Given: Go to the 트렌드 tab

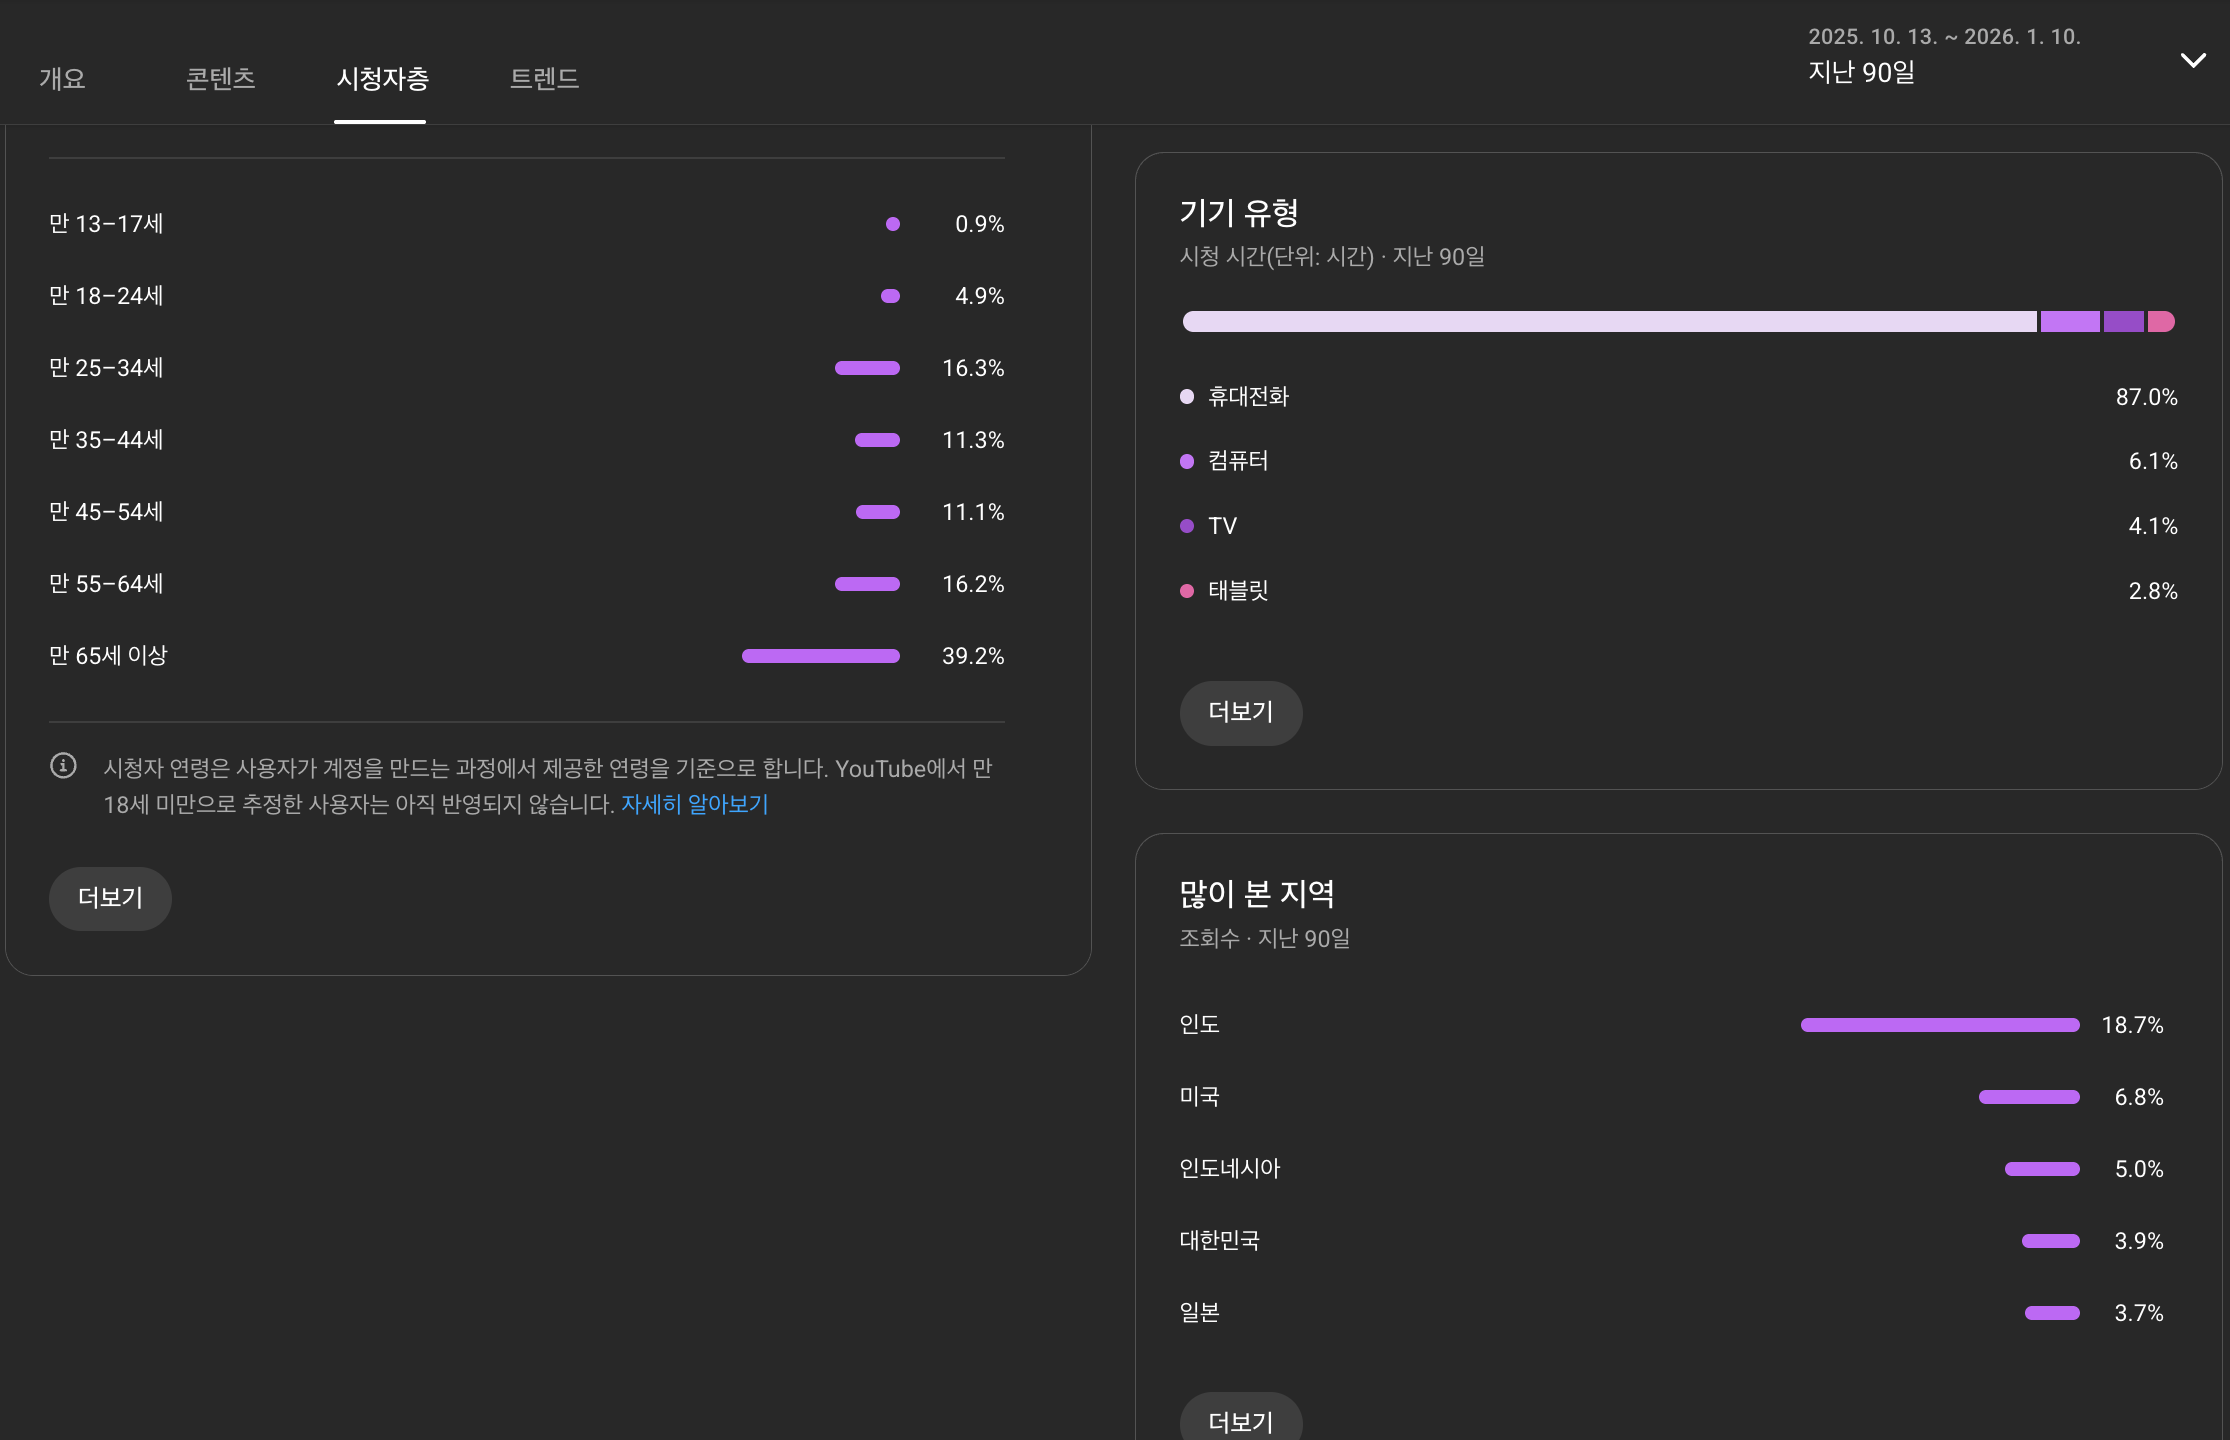Looking at the screenshot, I should pos(544,78).
